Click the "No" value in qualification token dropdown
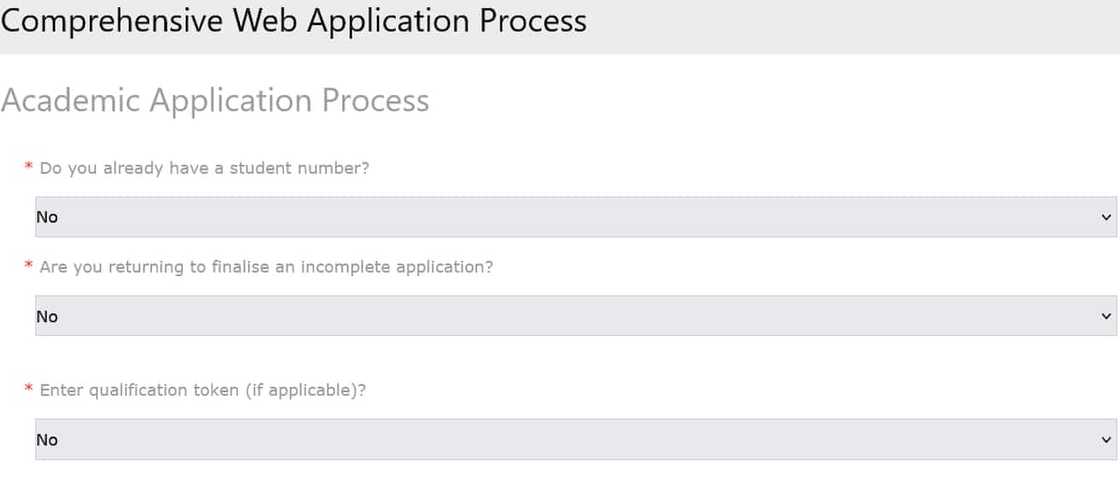 tap(47, 440)
